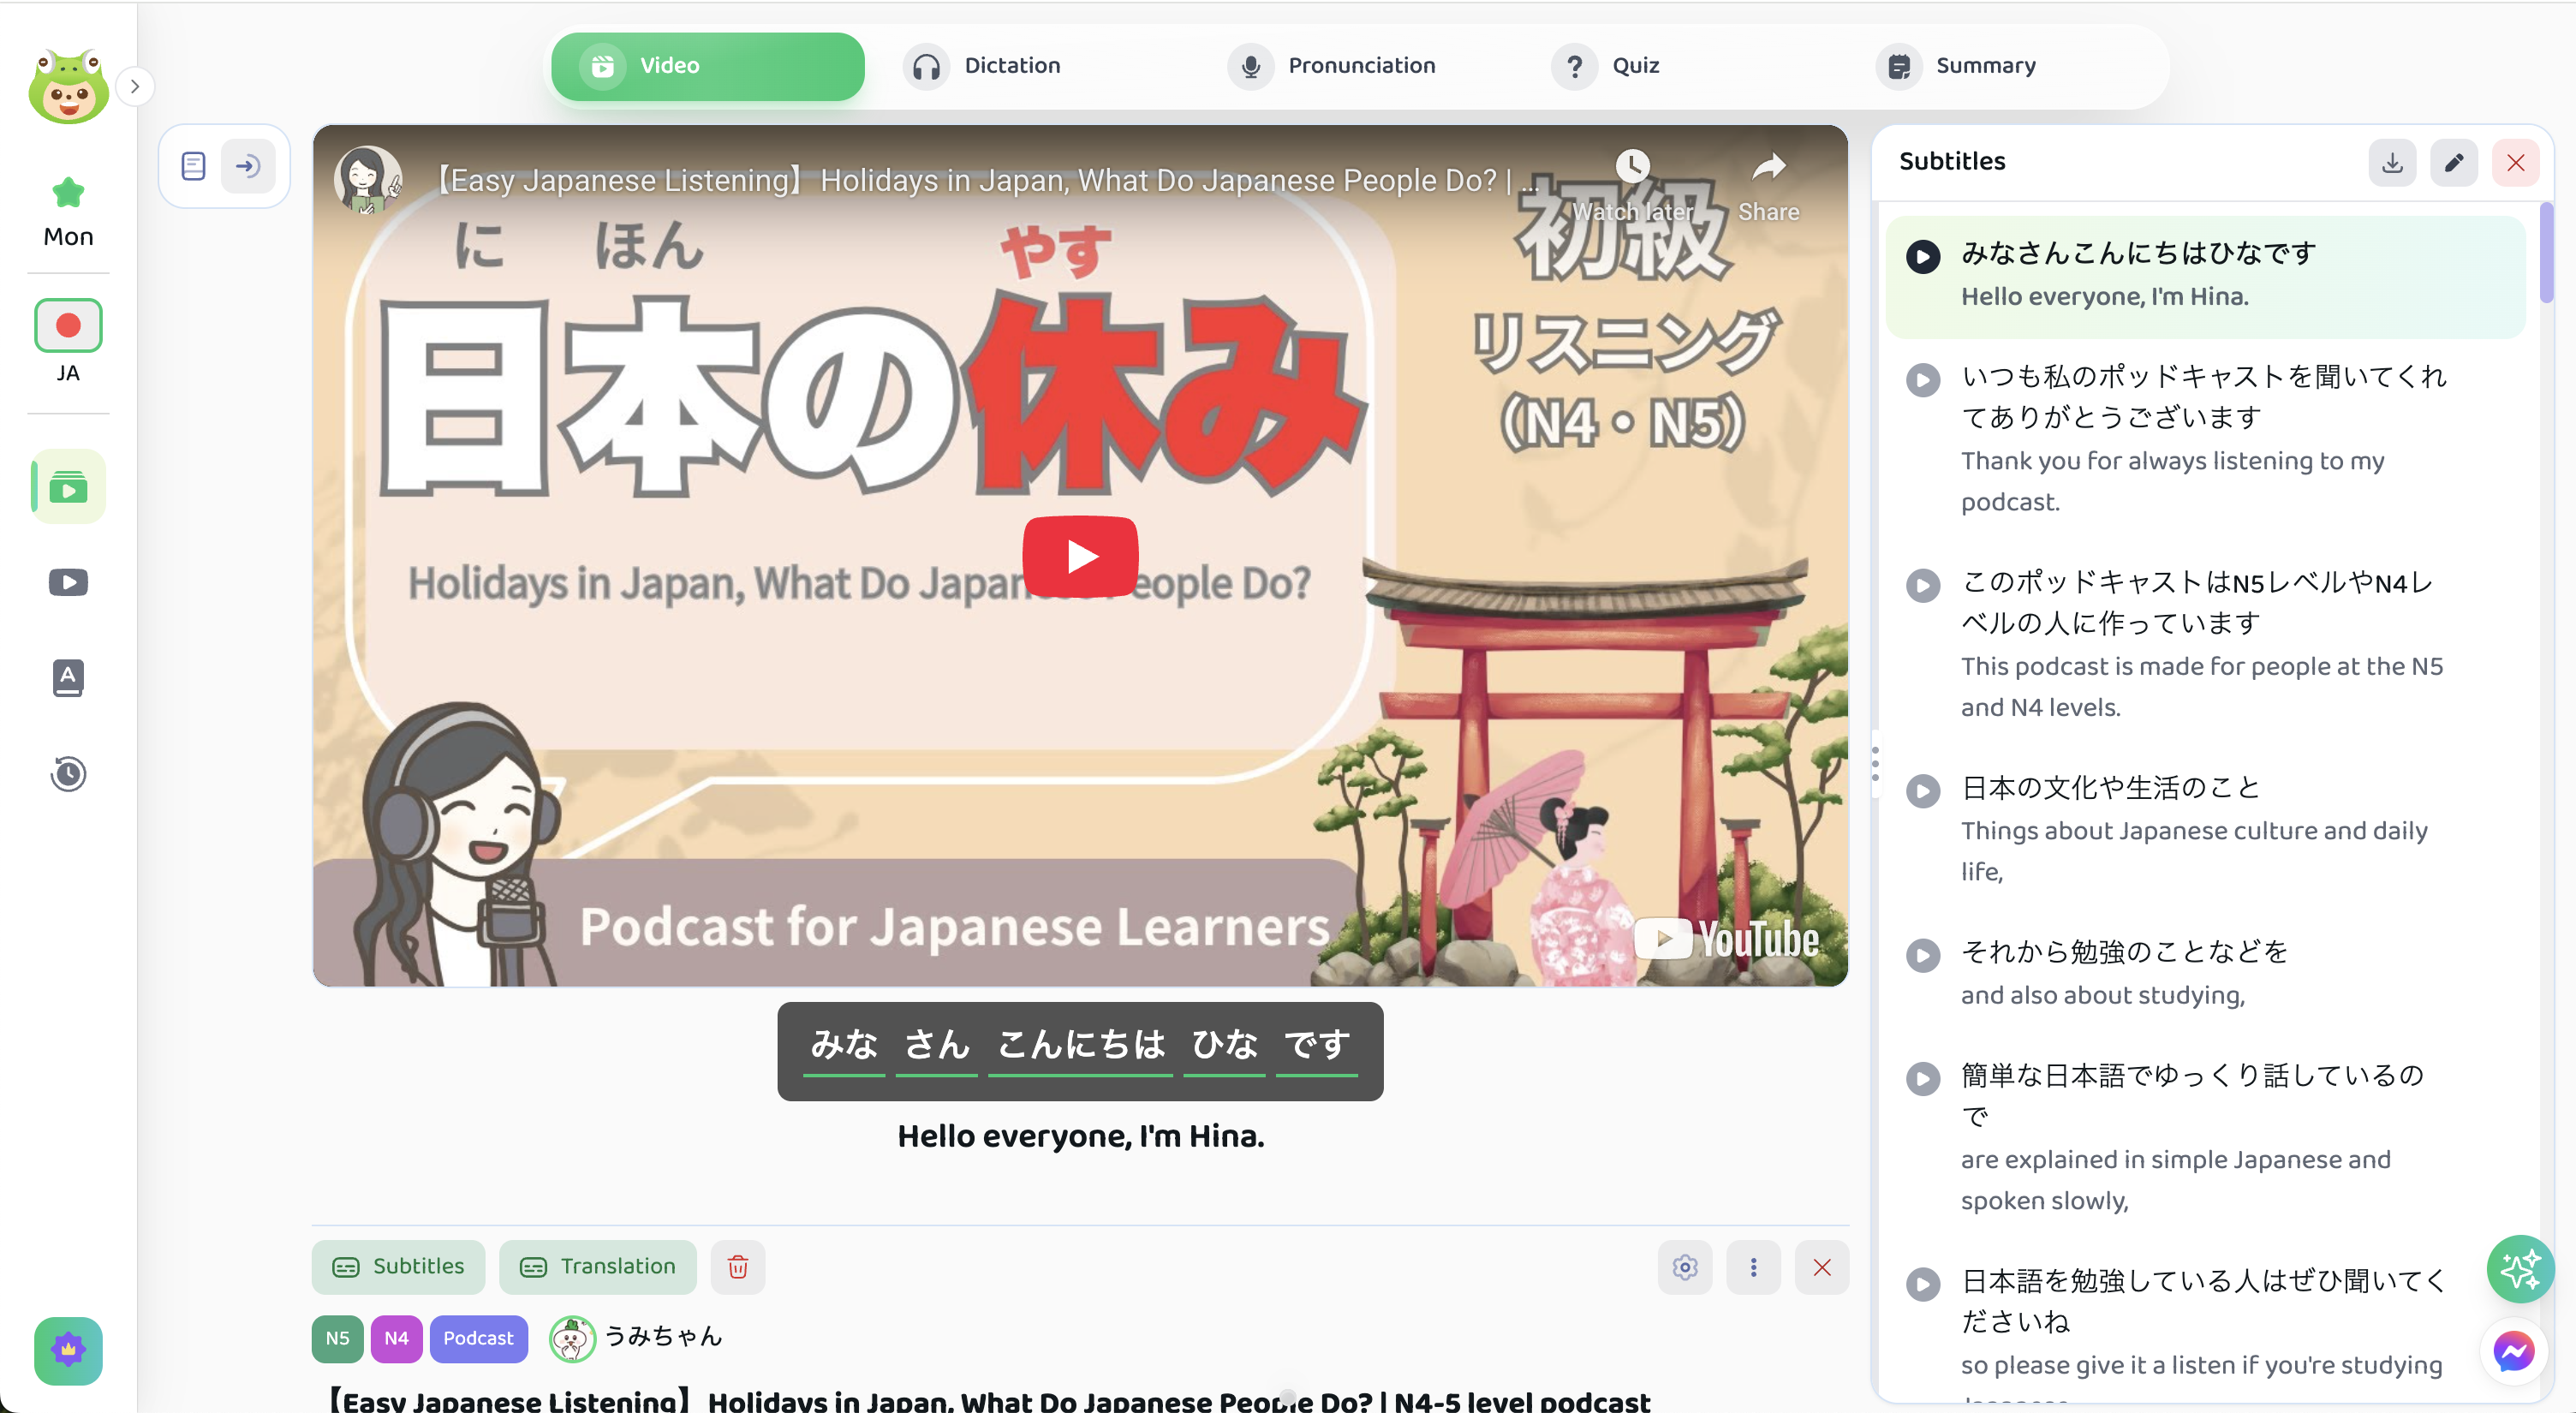2576x1413 pixels.
Task: Toggle the Translation display button
Action: [598, 1267]
